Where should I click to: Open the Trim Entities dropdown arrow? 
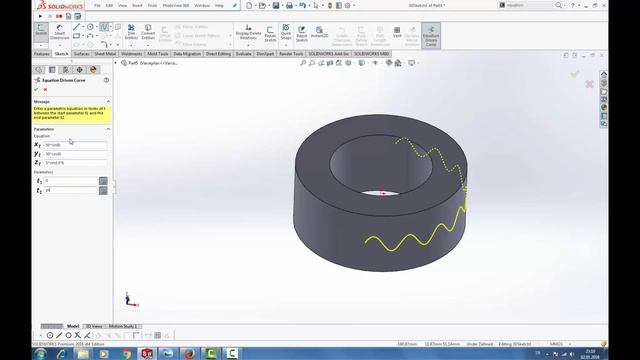click(131, 45)
